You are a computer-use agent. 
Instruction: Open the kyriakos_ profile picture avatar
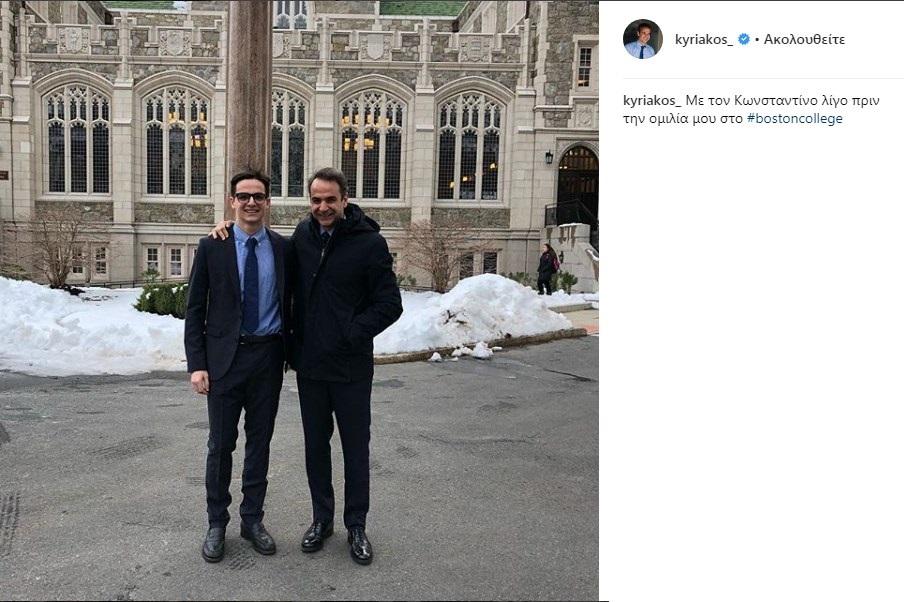(x=642, y=39)
